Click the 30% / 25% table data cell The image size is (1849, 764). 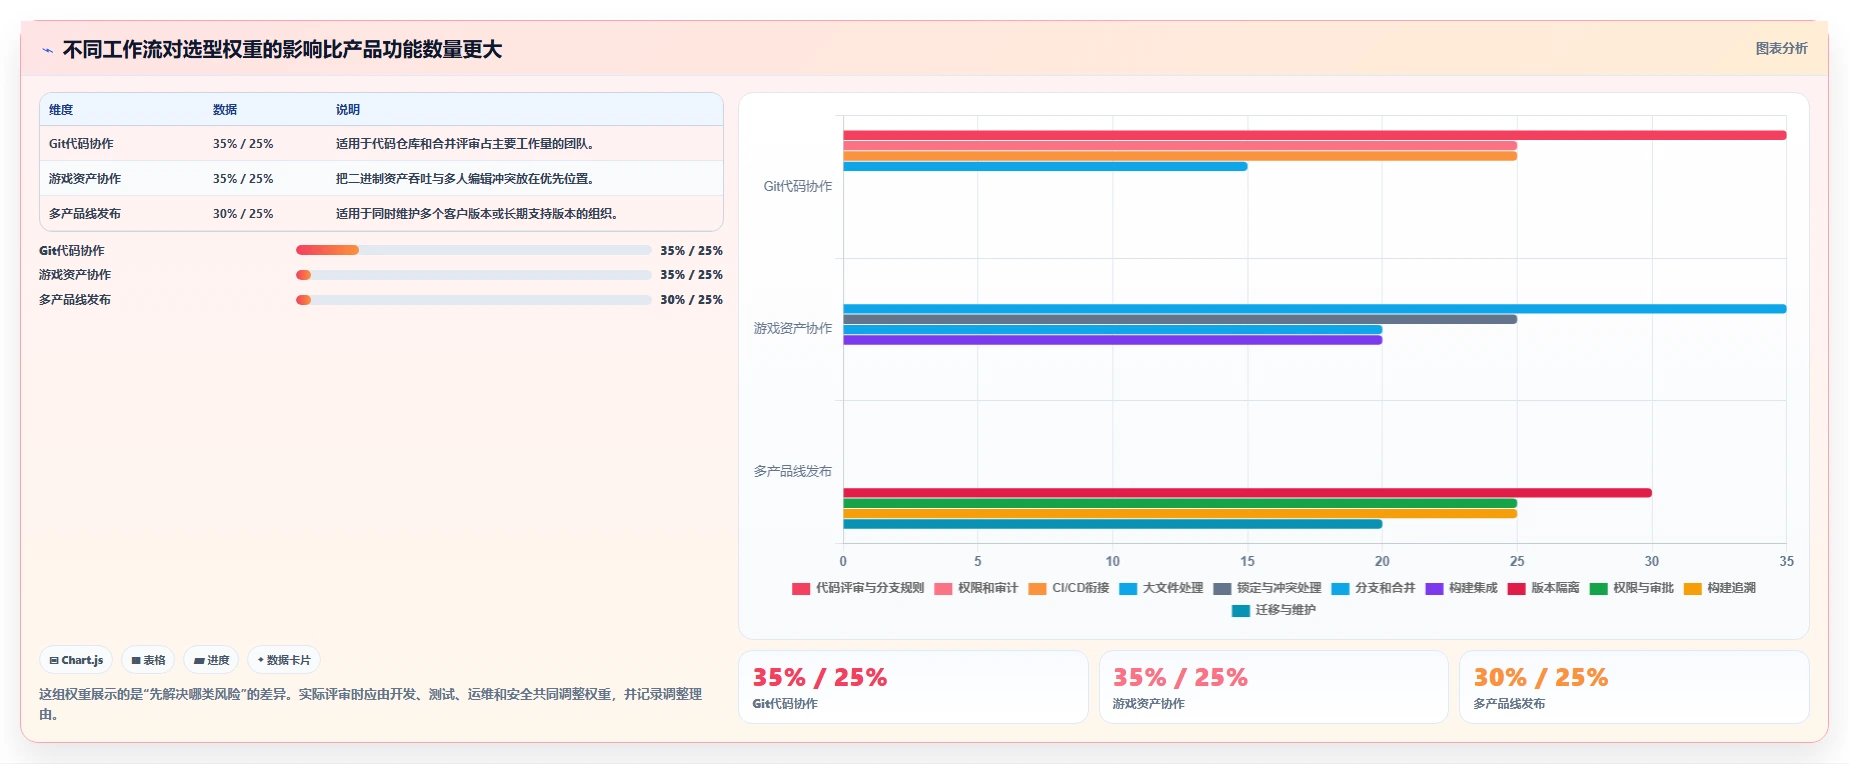(x=243, y=214)
